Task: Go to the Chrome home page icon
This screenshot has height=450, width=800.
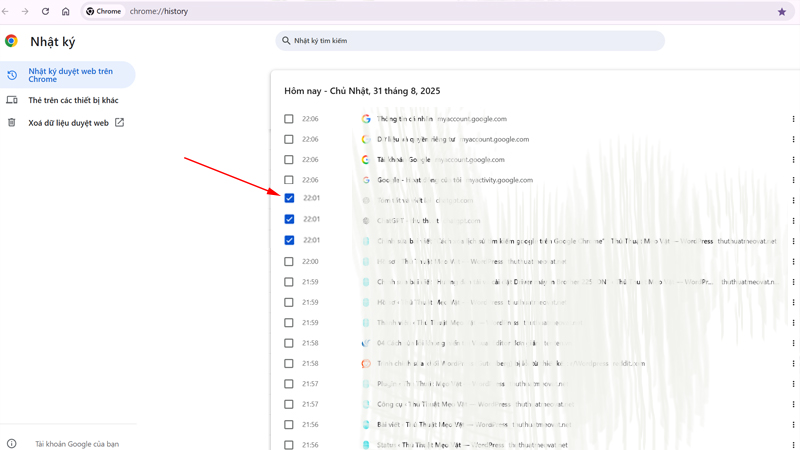Action: pos(66,12)
